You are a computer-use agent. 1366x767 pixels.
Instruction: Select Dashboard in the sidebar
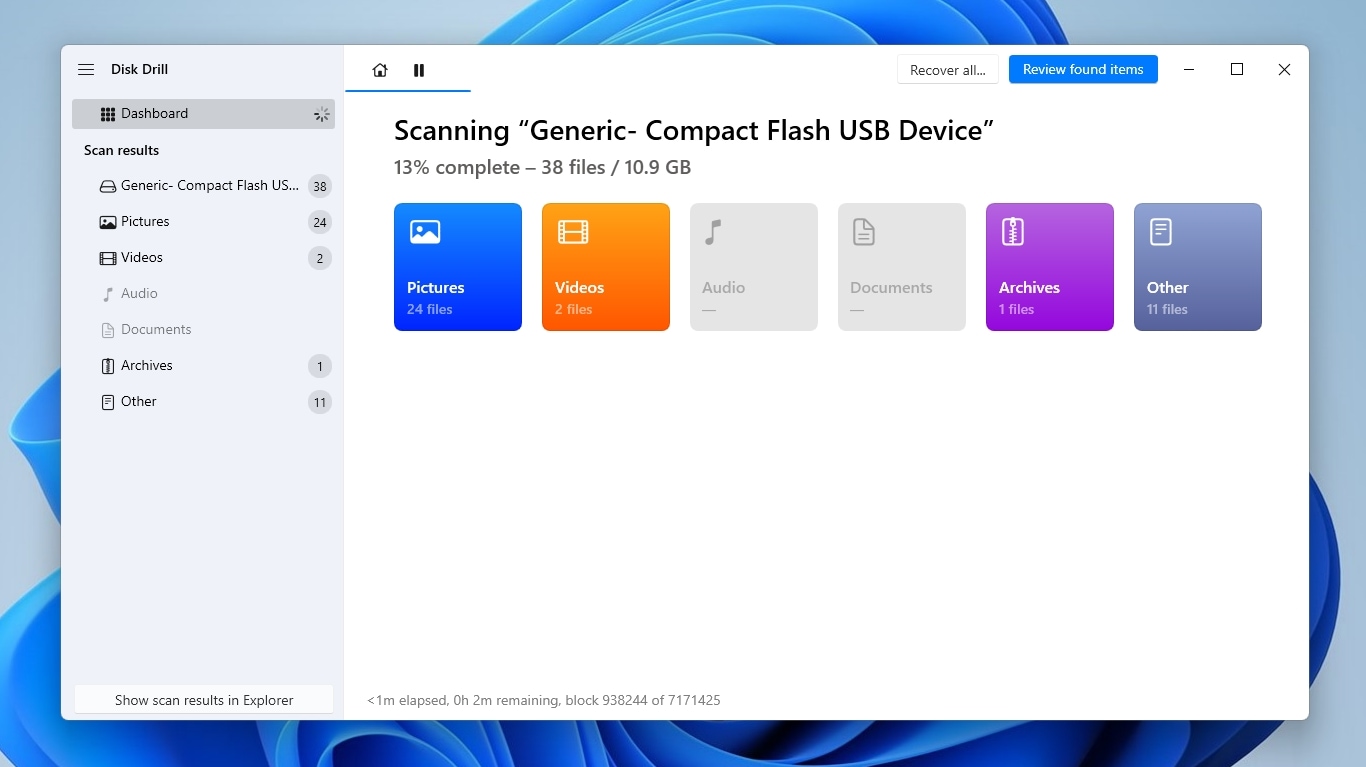click(203, 114)
